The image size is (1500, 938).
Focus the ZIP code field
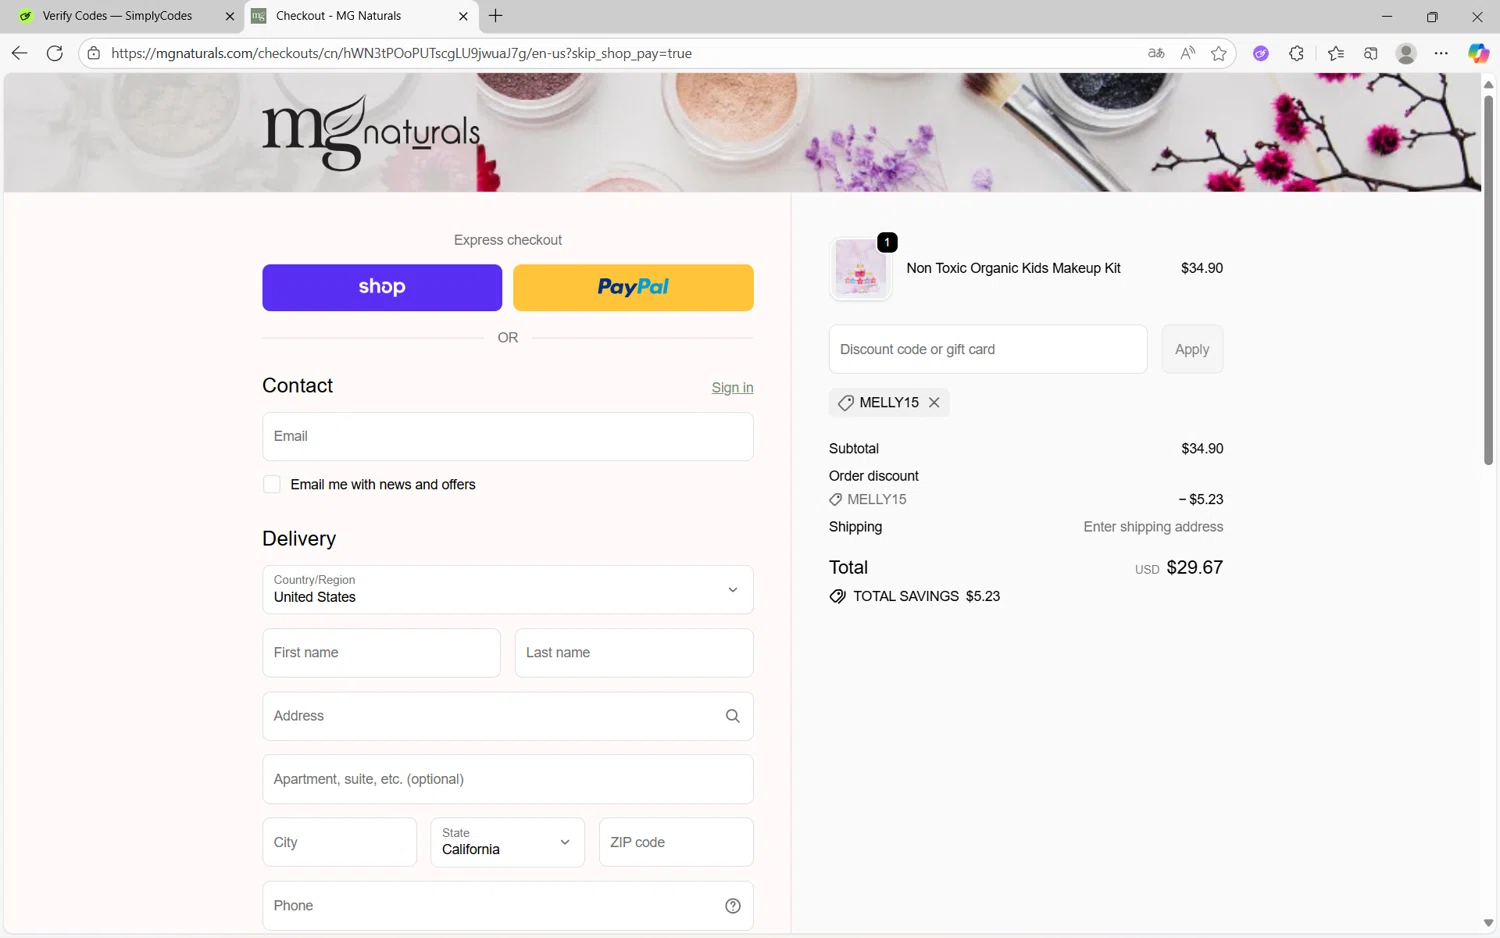[x=676, y=842]
